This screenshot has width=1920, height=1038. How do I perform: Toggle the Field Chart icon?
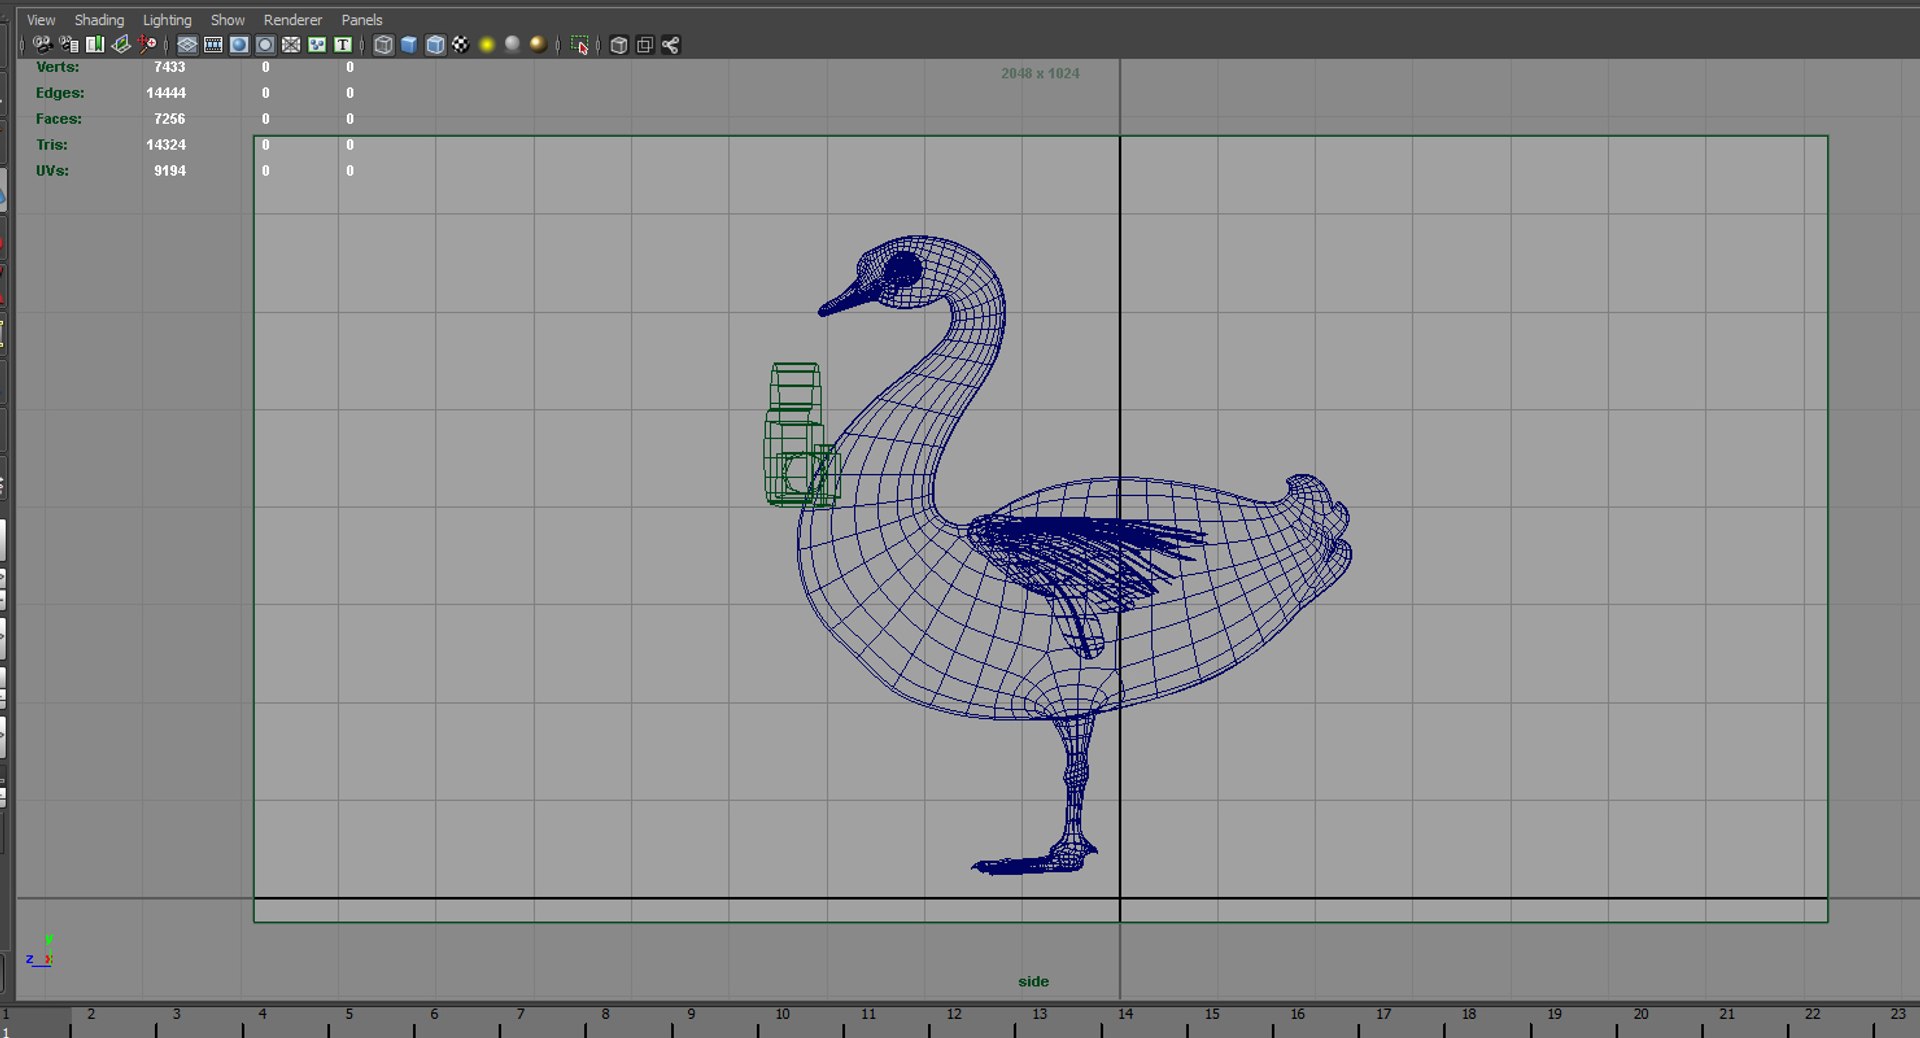291,44
